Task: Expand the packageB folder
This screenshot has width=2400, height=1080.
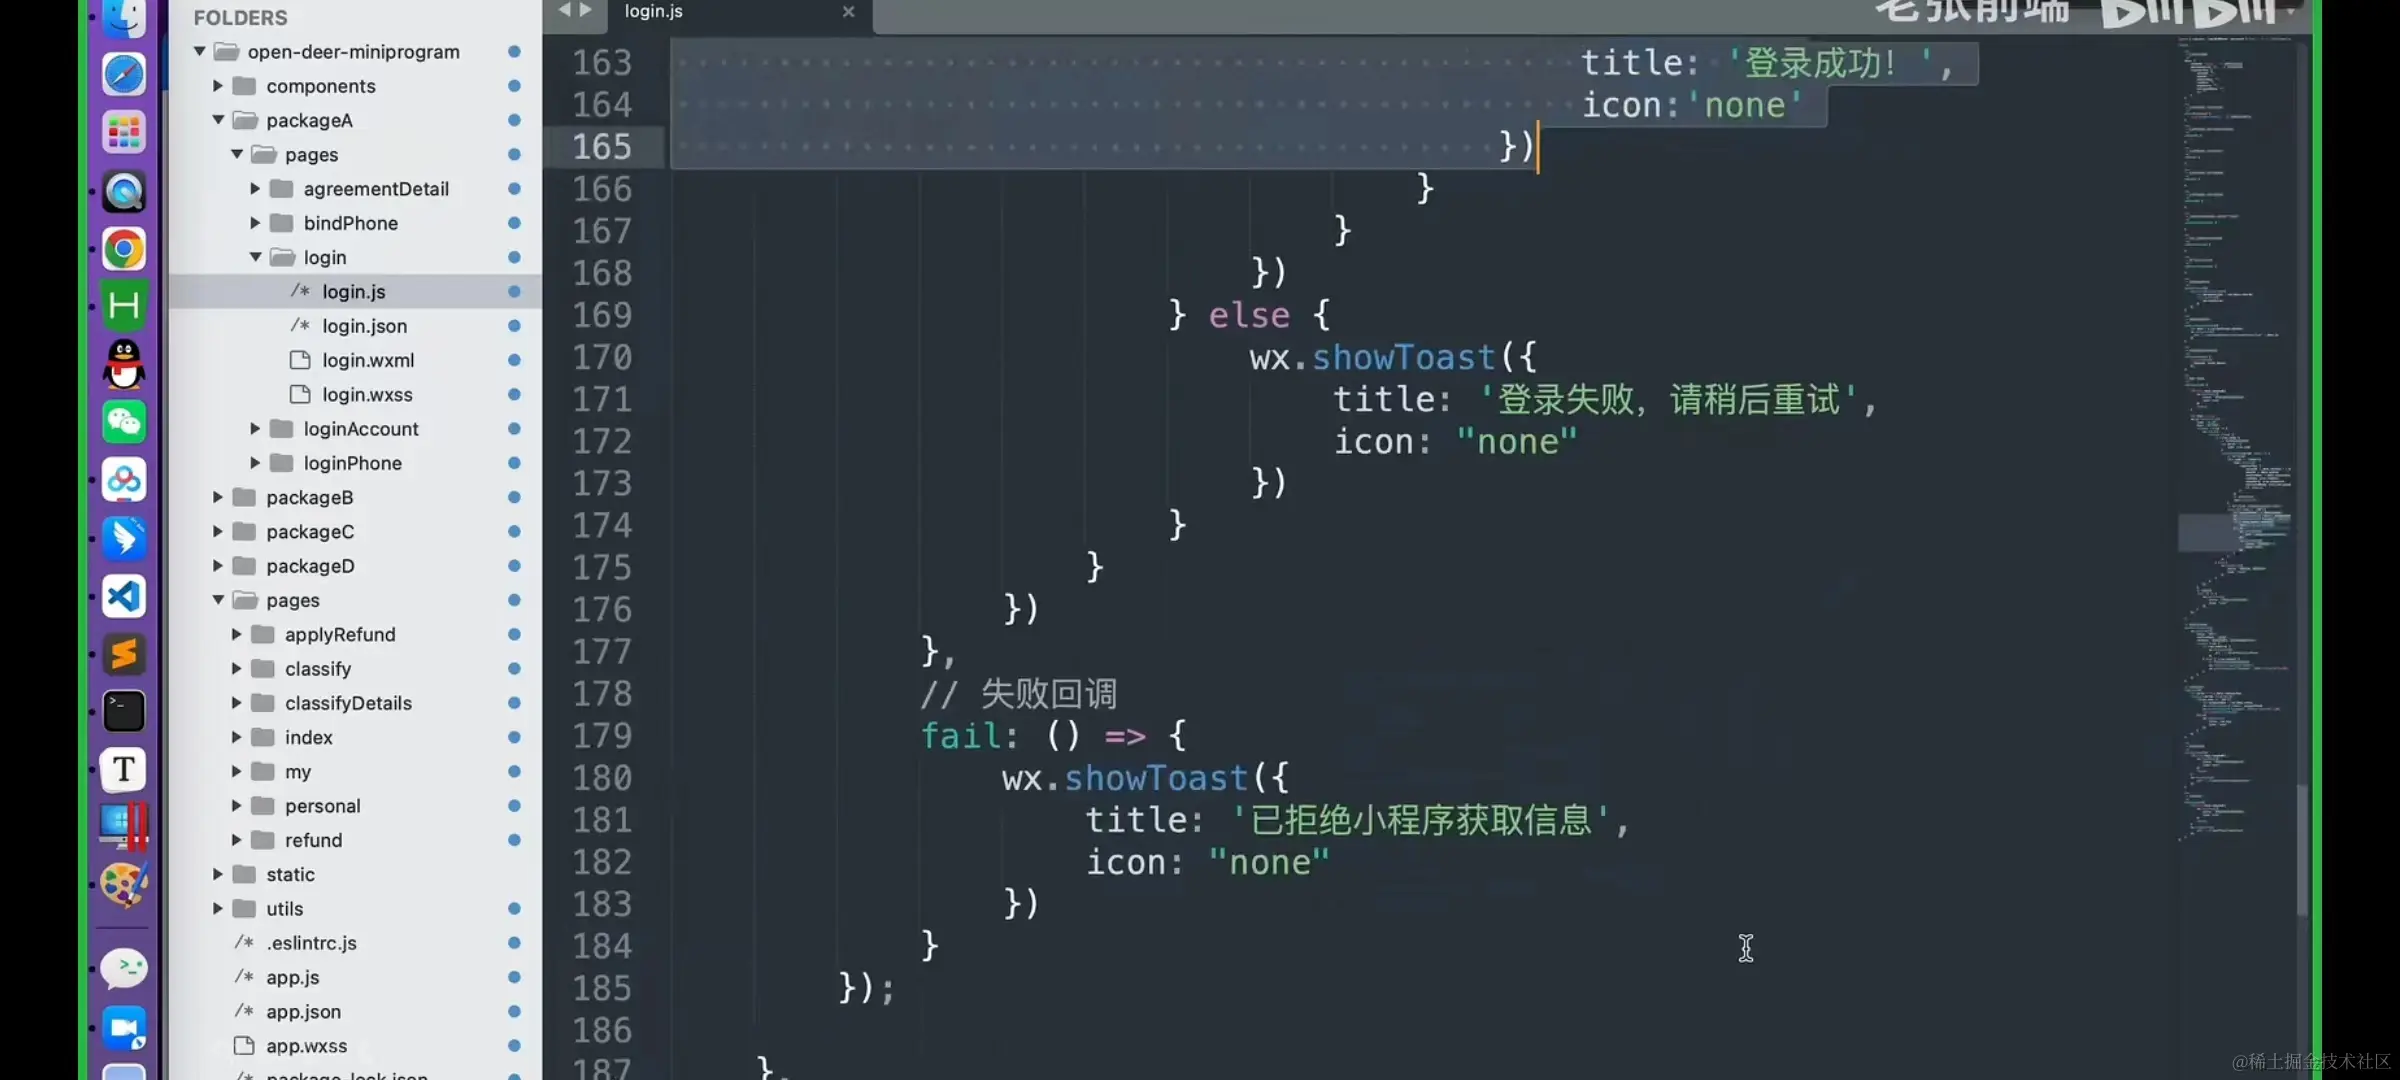Action: (x=218, y=497)
